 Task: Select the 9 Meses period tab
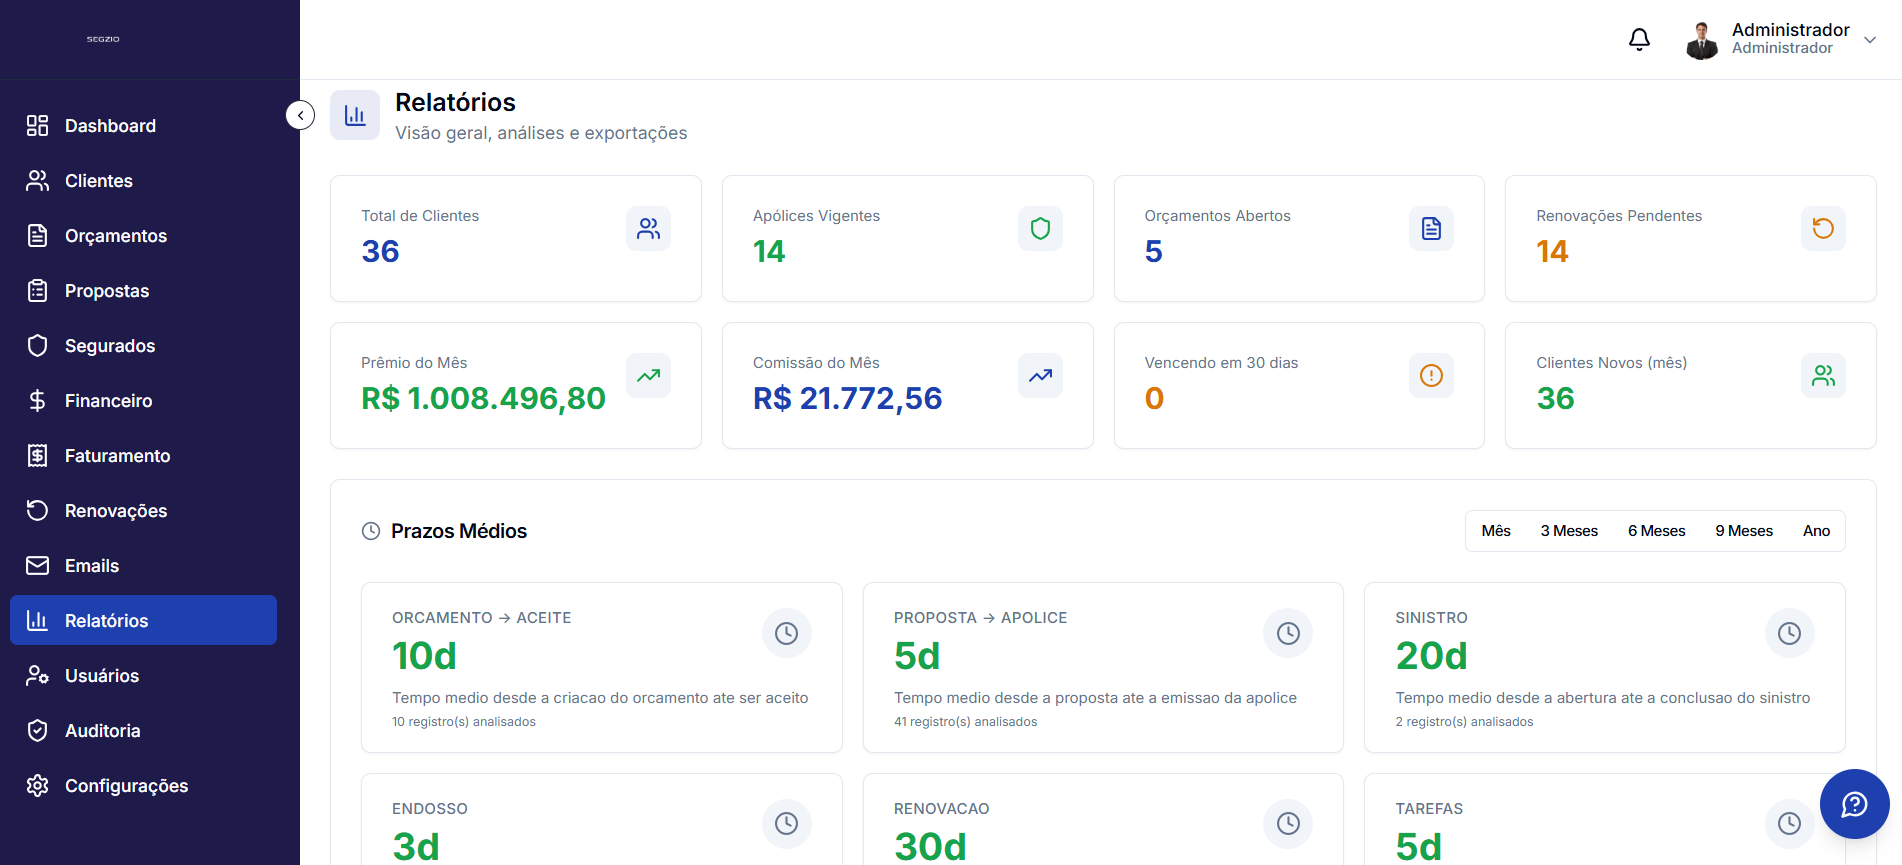[1744, 531]
